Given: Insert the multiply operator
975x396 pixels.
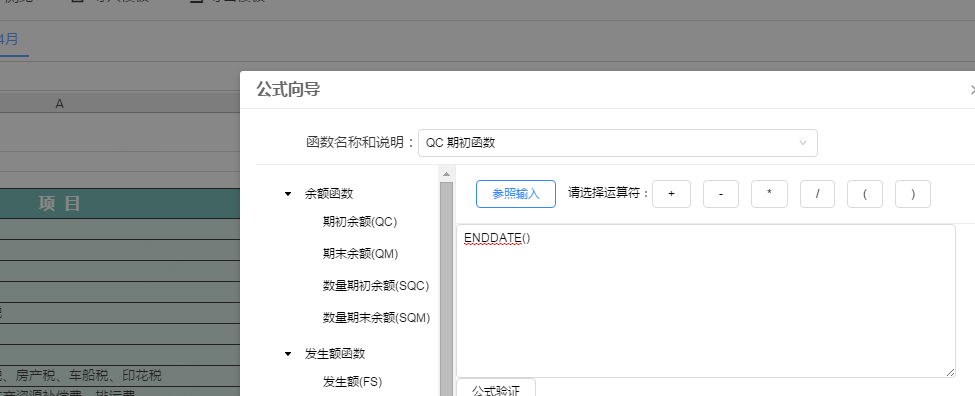Looking at the screenshot, I should (769, 194).
